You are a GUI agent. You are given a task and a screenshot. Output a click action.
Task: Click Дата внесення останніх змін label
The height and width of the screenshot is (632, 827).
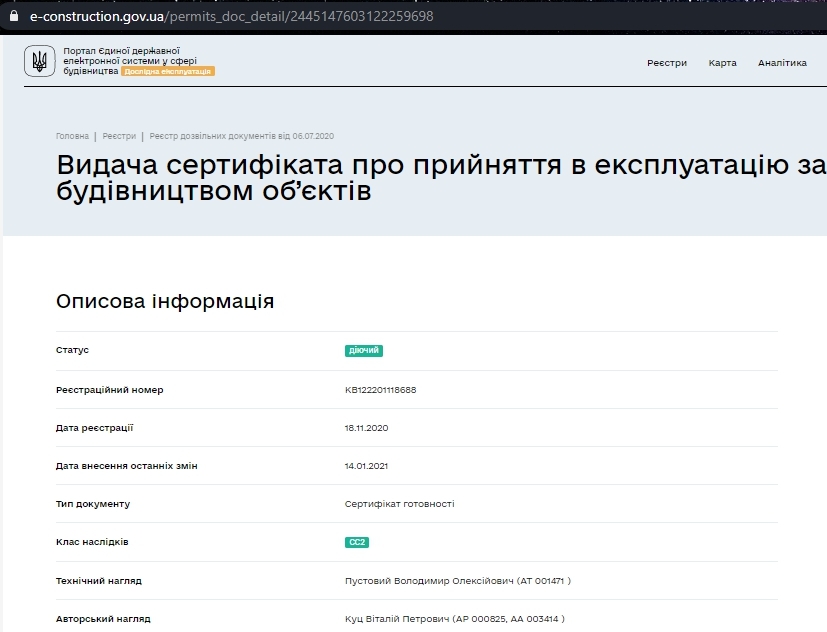(127, 466)
